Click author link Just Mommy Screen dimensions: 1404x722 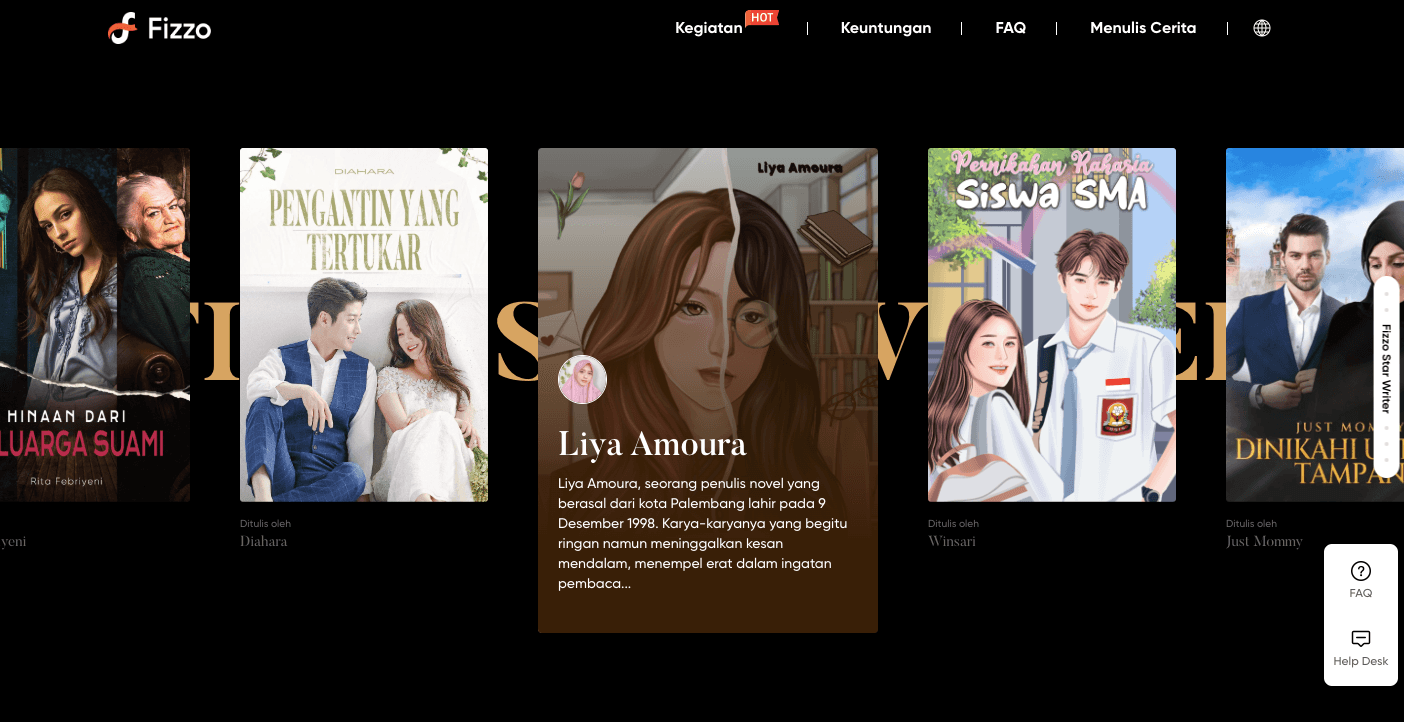click(1264, 541)
